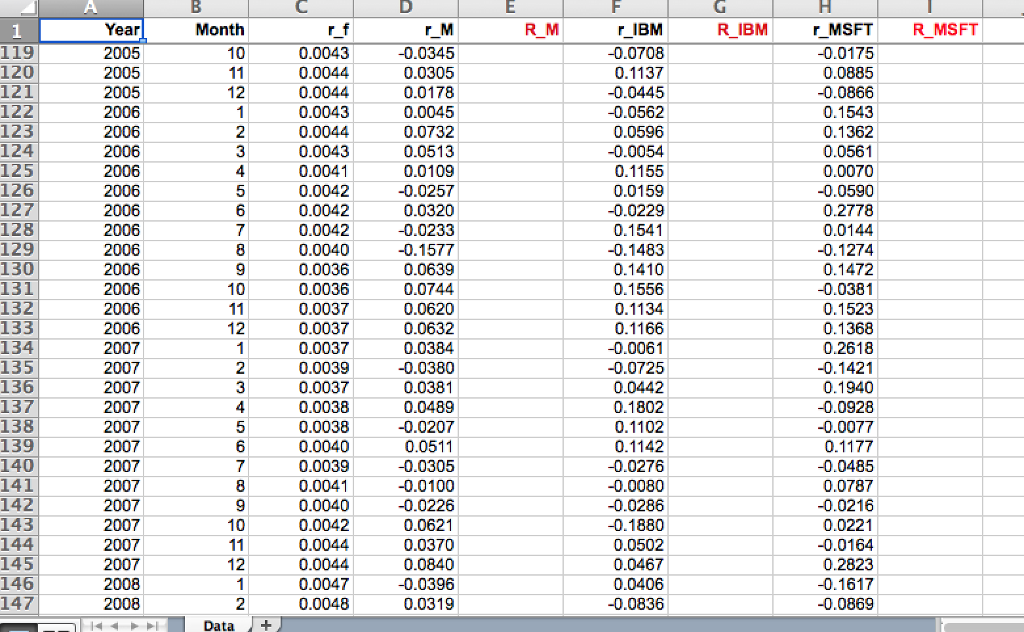
Task: Click the select-all corner box
Action: (x=19, y=8)
